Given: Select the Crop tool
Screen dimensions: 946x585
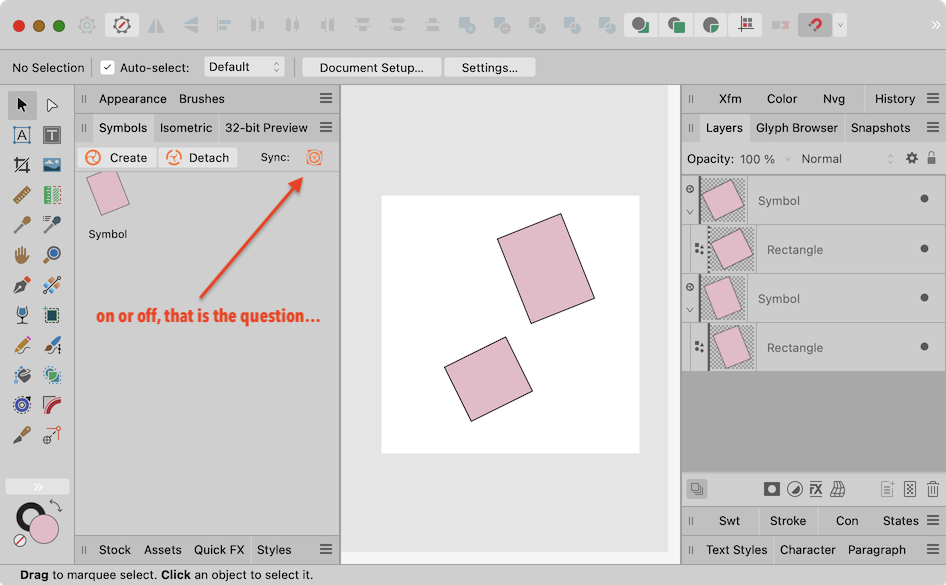Looking at the screenshot, I should [22, 165].
